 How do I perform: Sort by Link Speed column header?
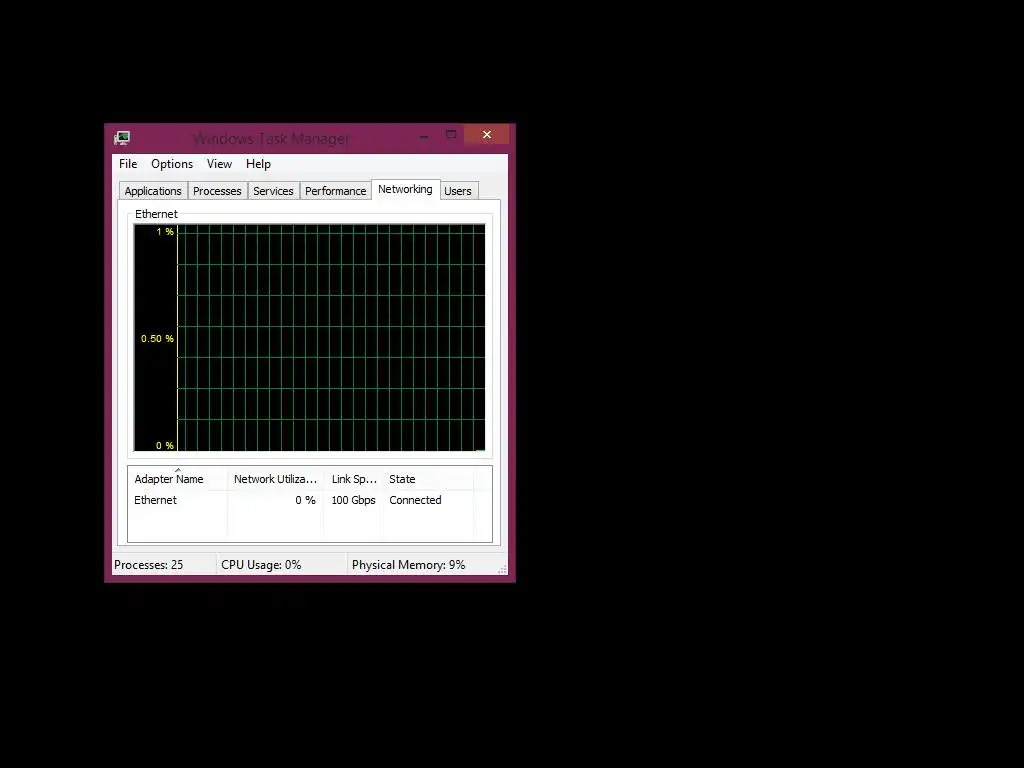tap(354, 479)
